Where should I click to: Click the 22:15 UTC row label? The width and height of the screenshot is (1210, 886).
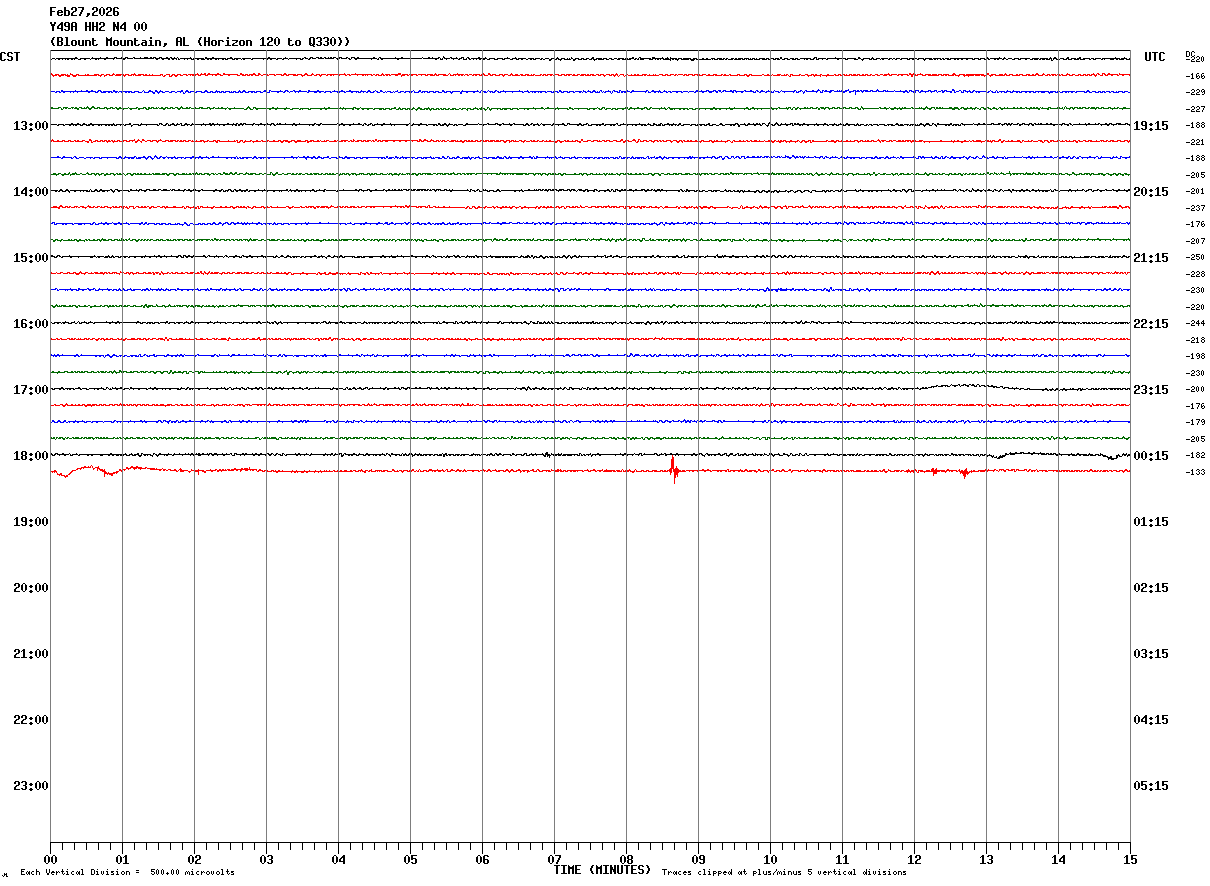click(x=1151, y=323)
